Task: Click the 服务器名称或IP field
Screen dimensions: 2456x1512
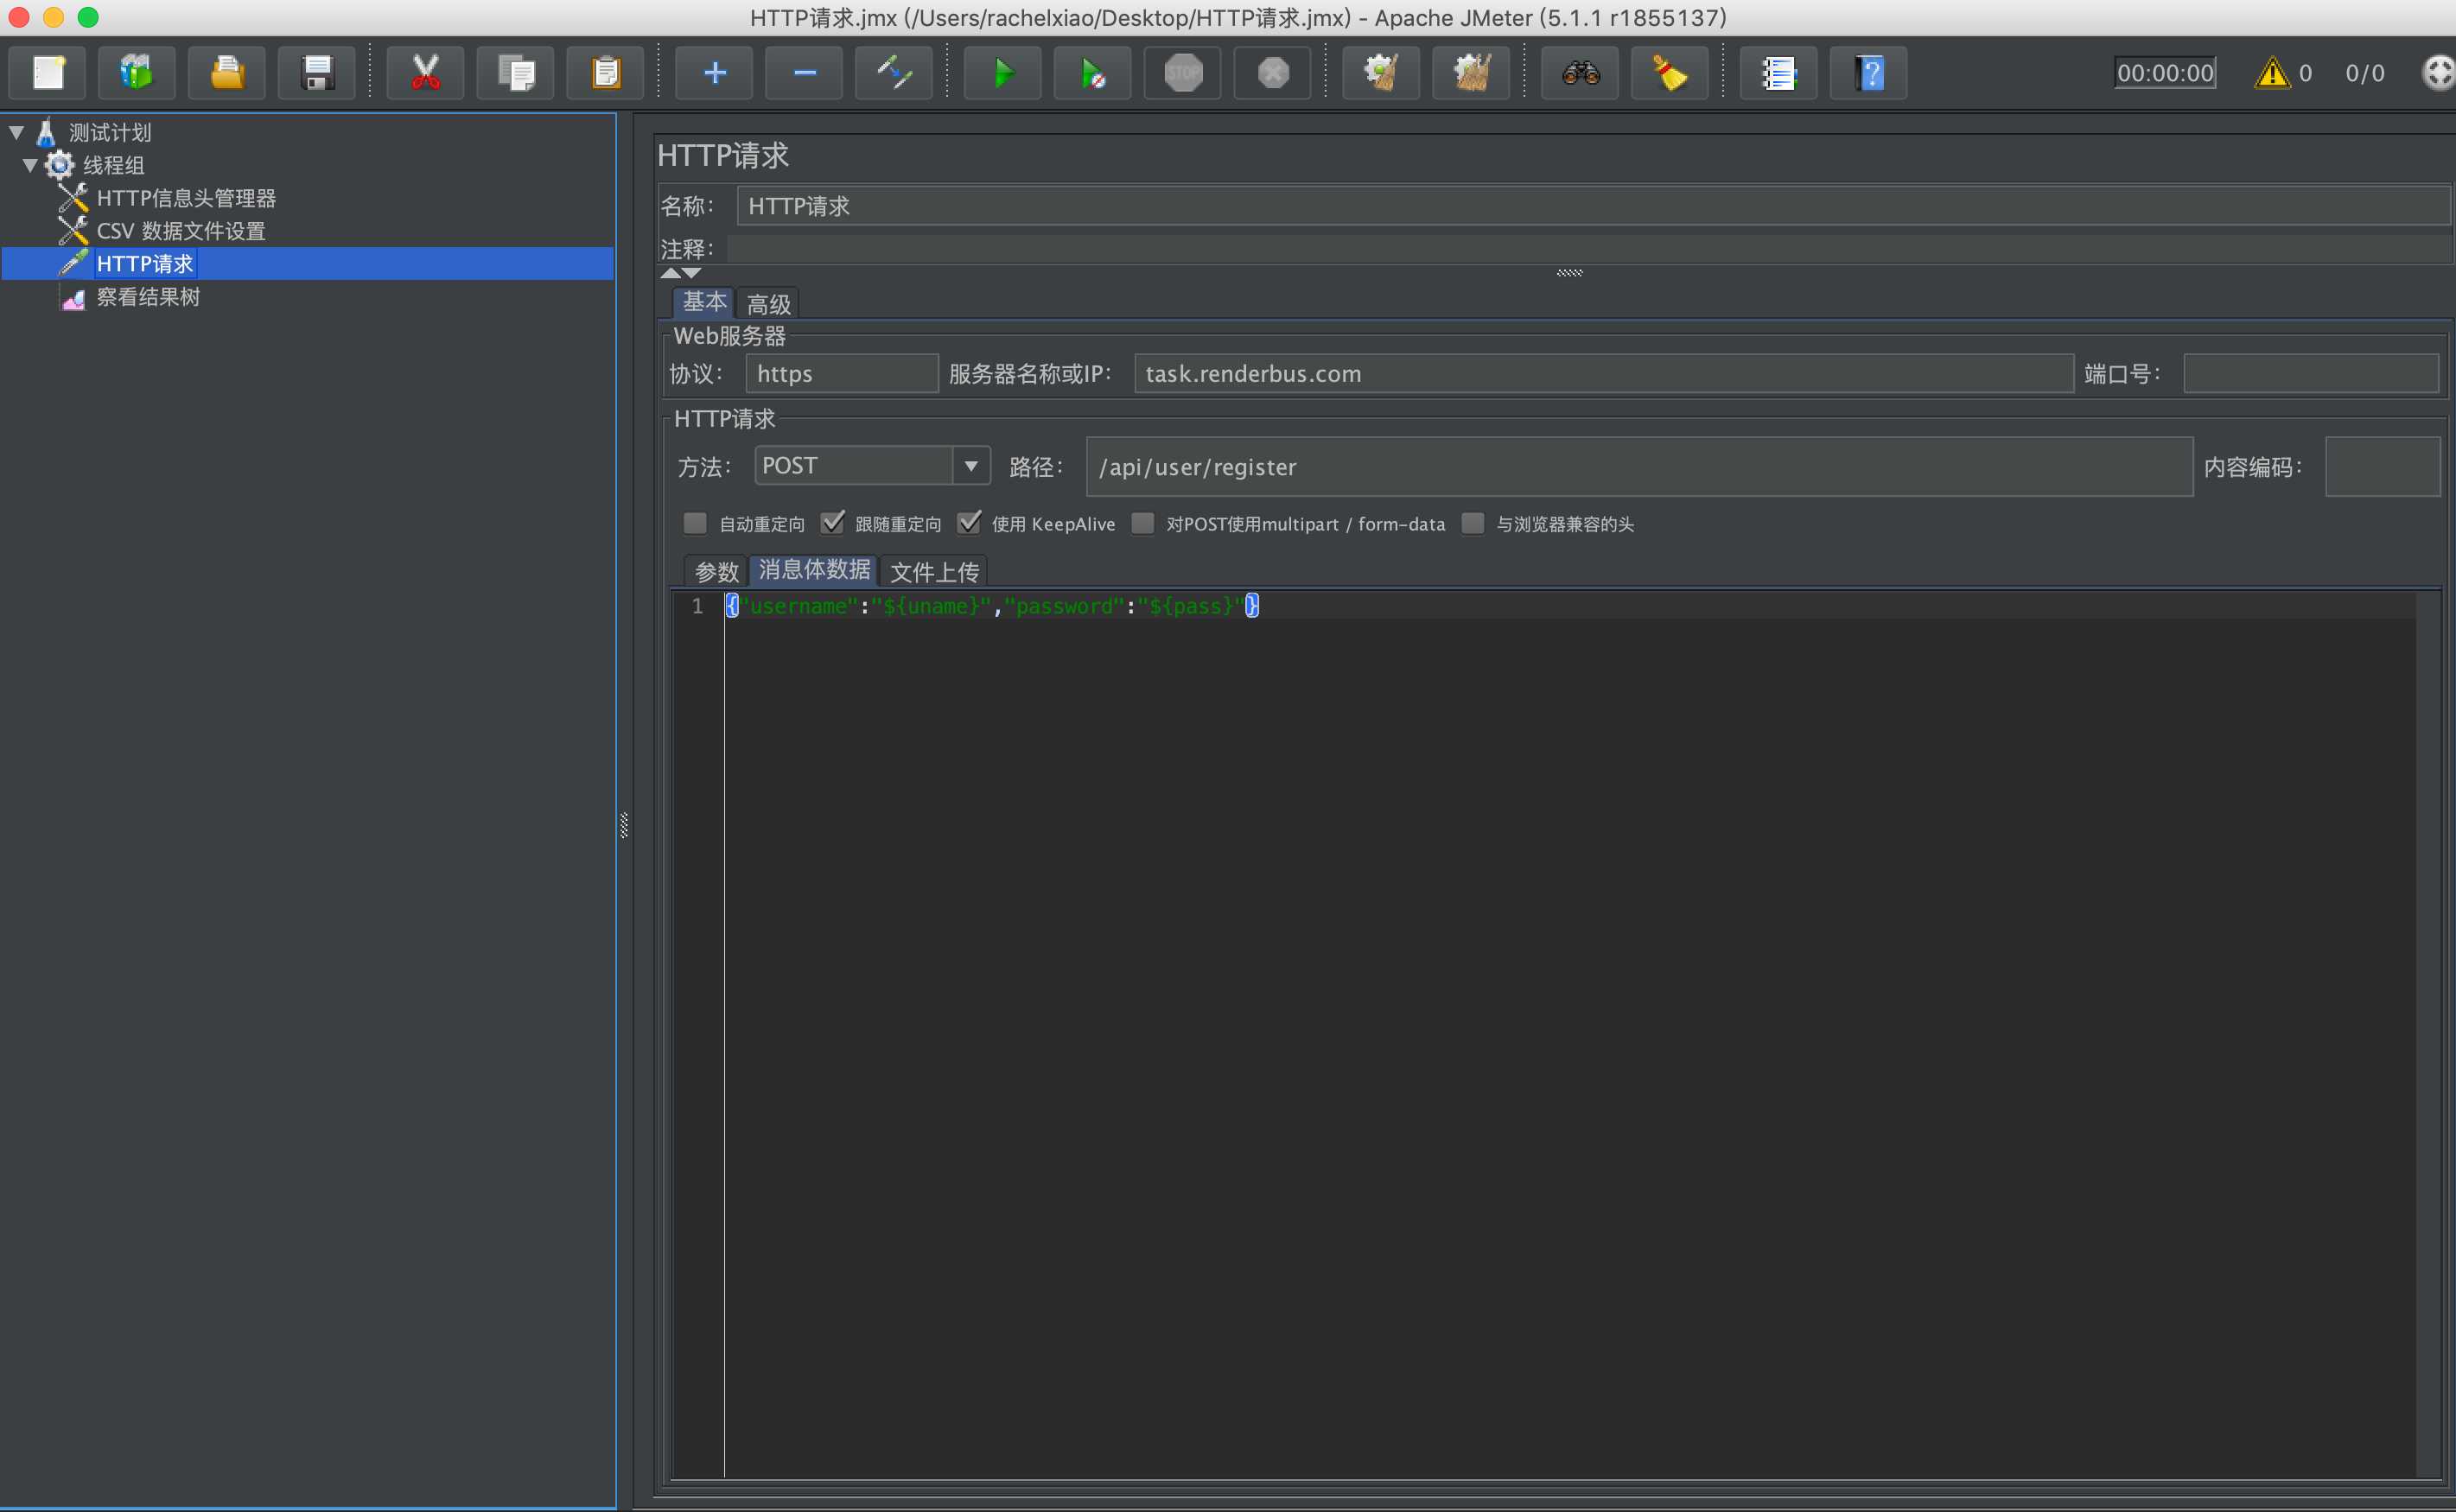Action: pyautogui.click(x=1604, y=373)
